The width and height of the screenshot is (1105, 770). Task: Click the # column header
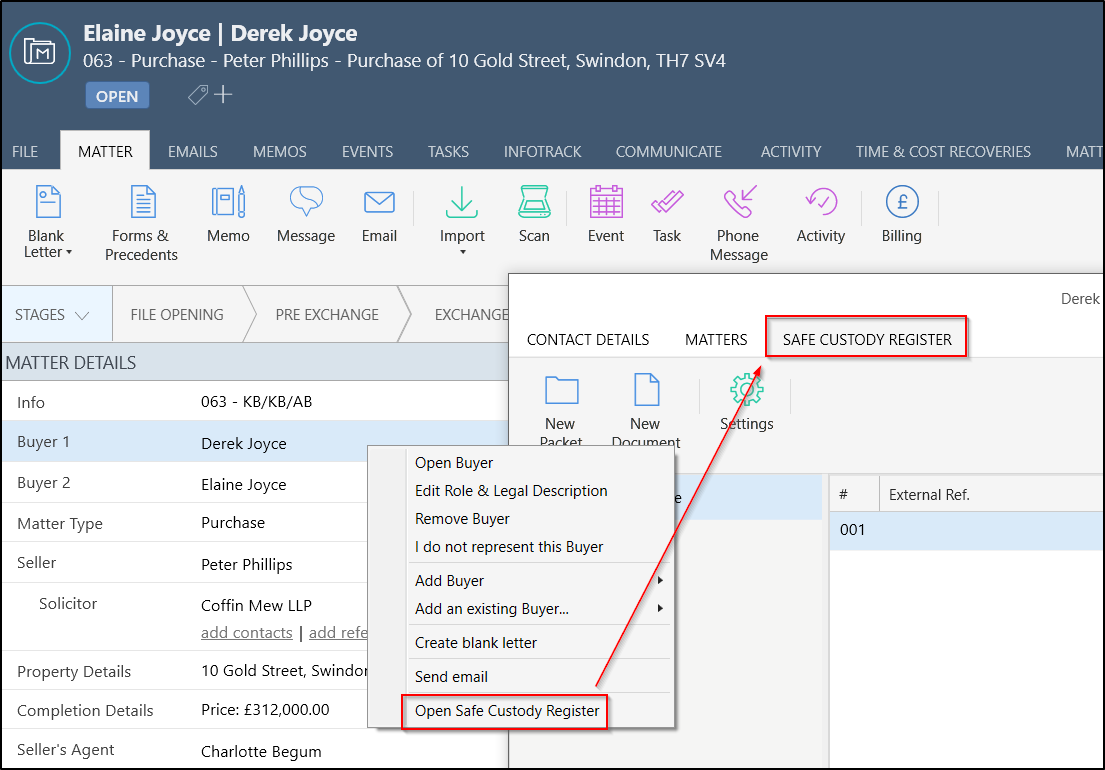coord(854,495)
